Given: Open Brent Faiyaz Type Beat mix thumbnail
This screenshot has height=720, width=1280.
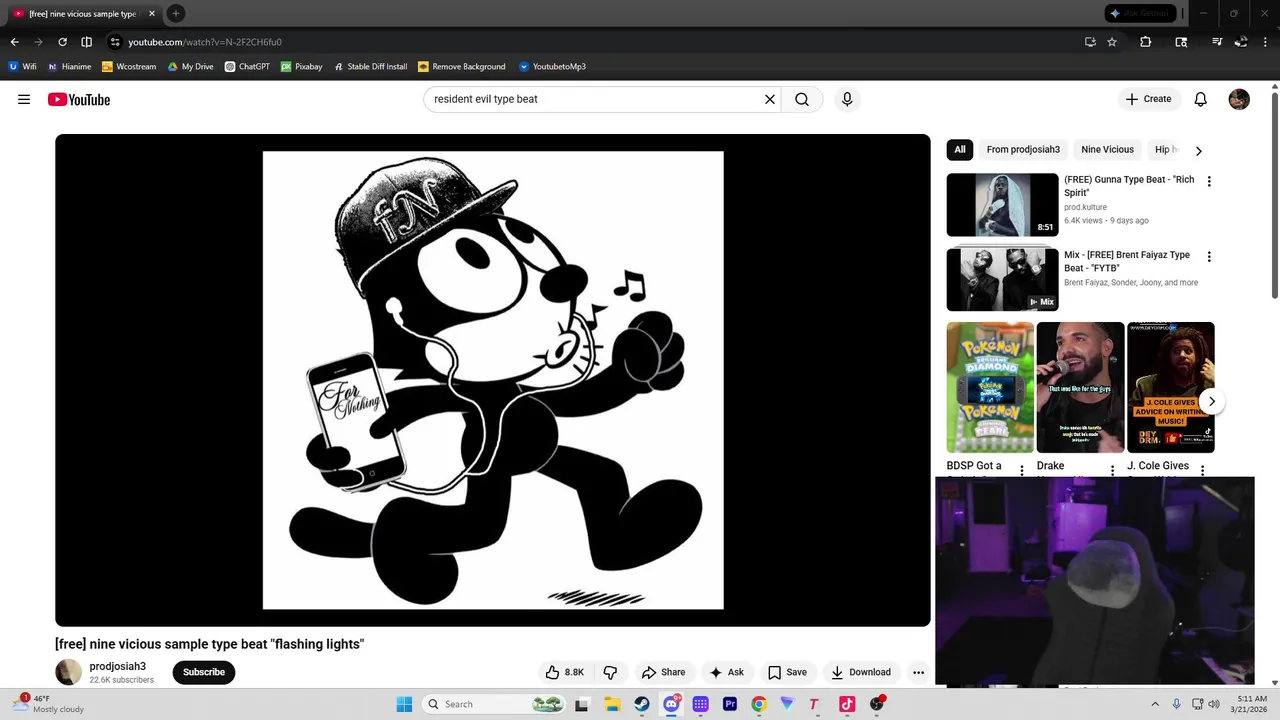Looking at the screenshot, I should [x=1002, y=280].
